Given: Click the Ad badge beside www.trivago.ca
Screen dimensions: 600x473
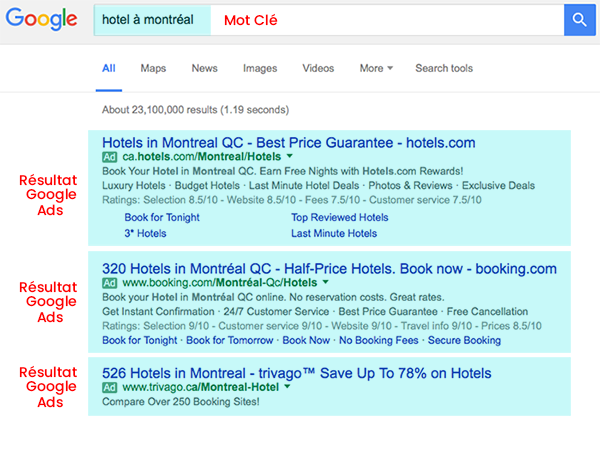Looking at the screenshot, I should click(109, 388).
